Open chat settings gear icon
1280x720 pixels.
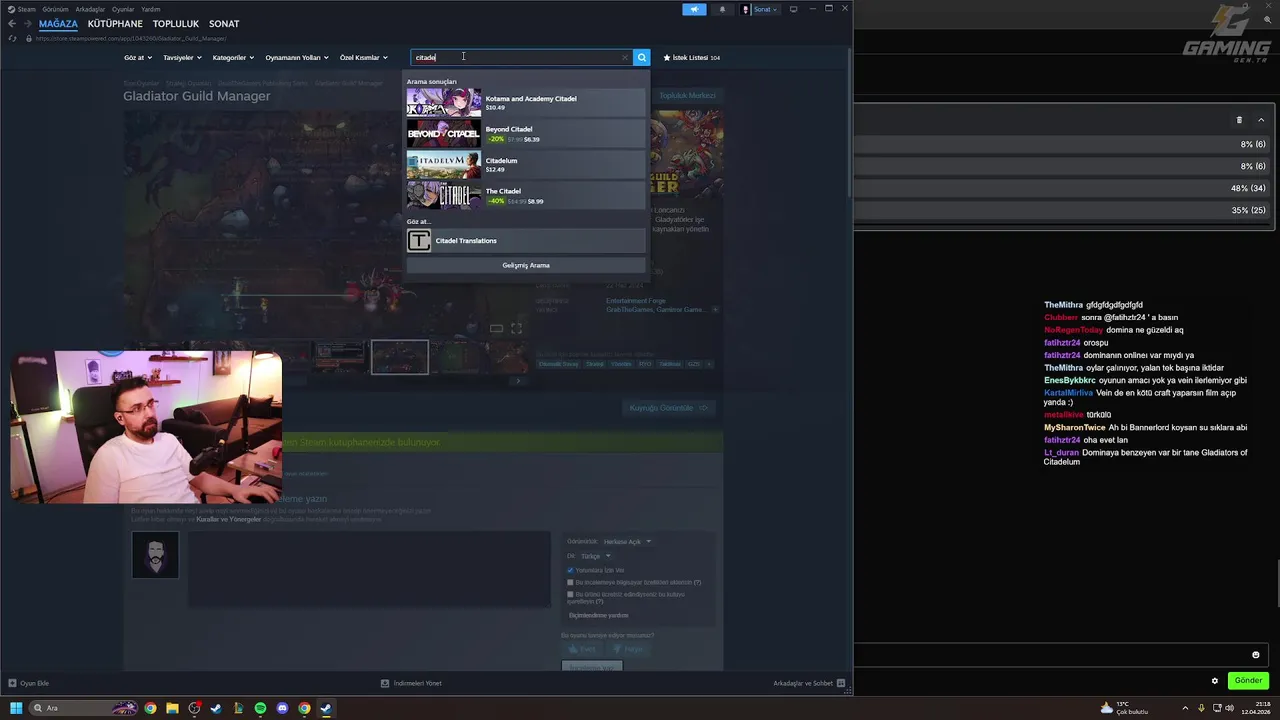tap(1215, 681)
